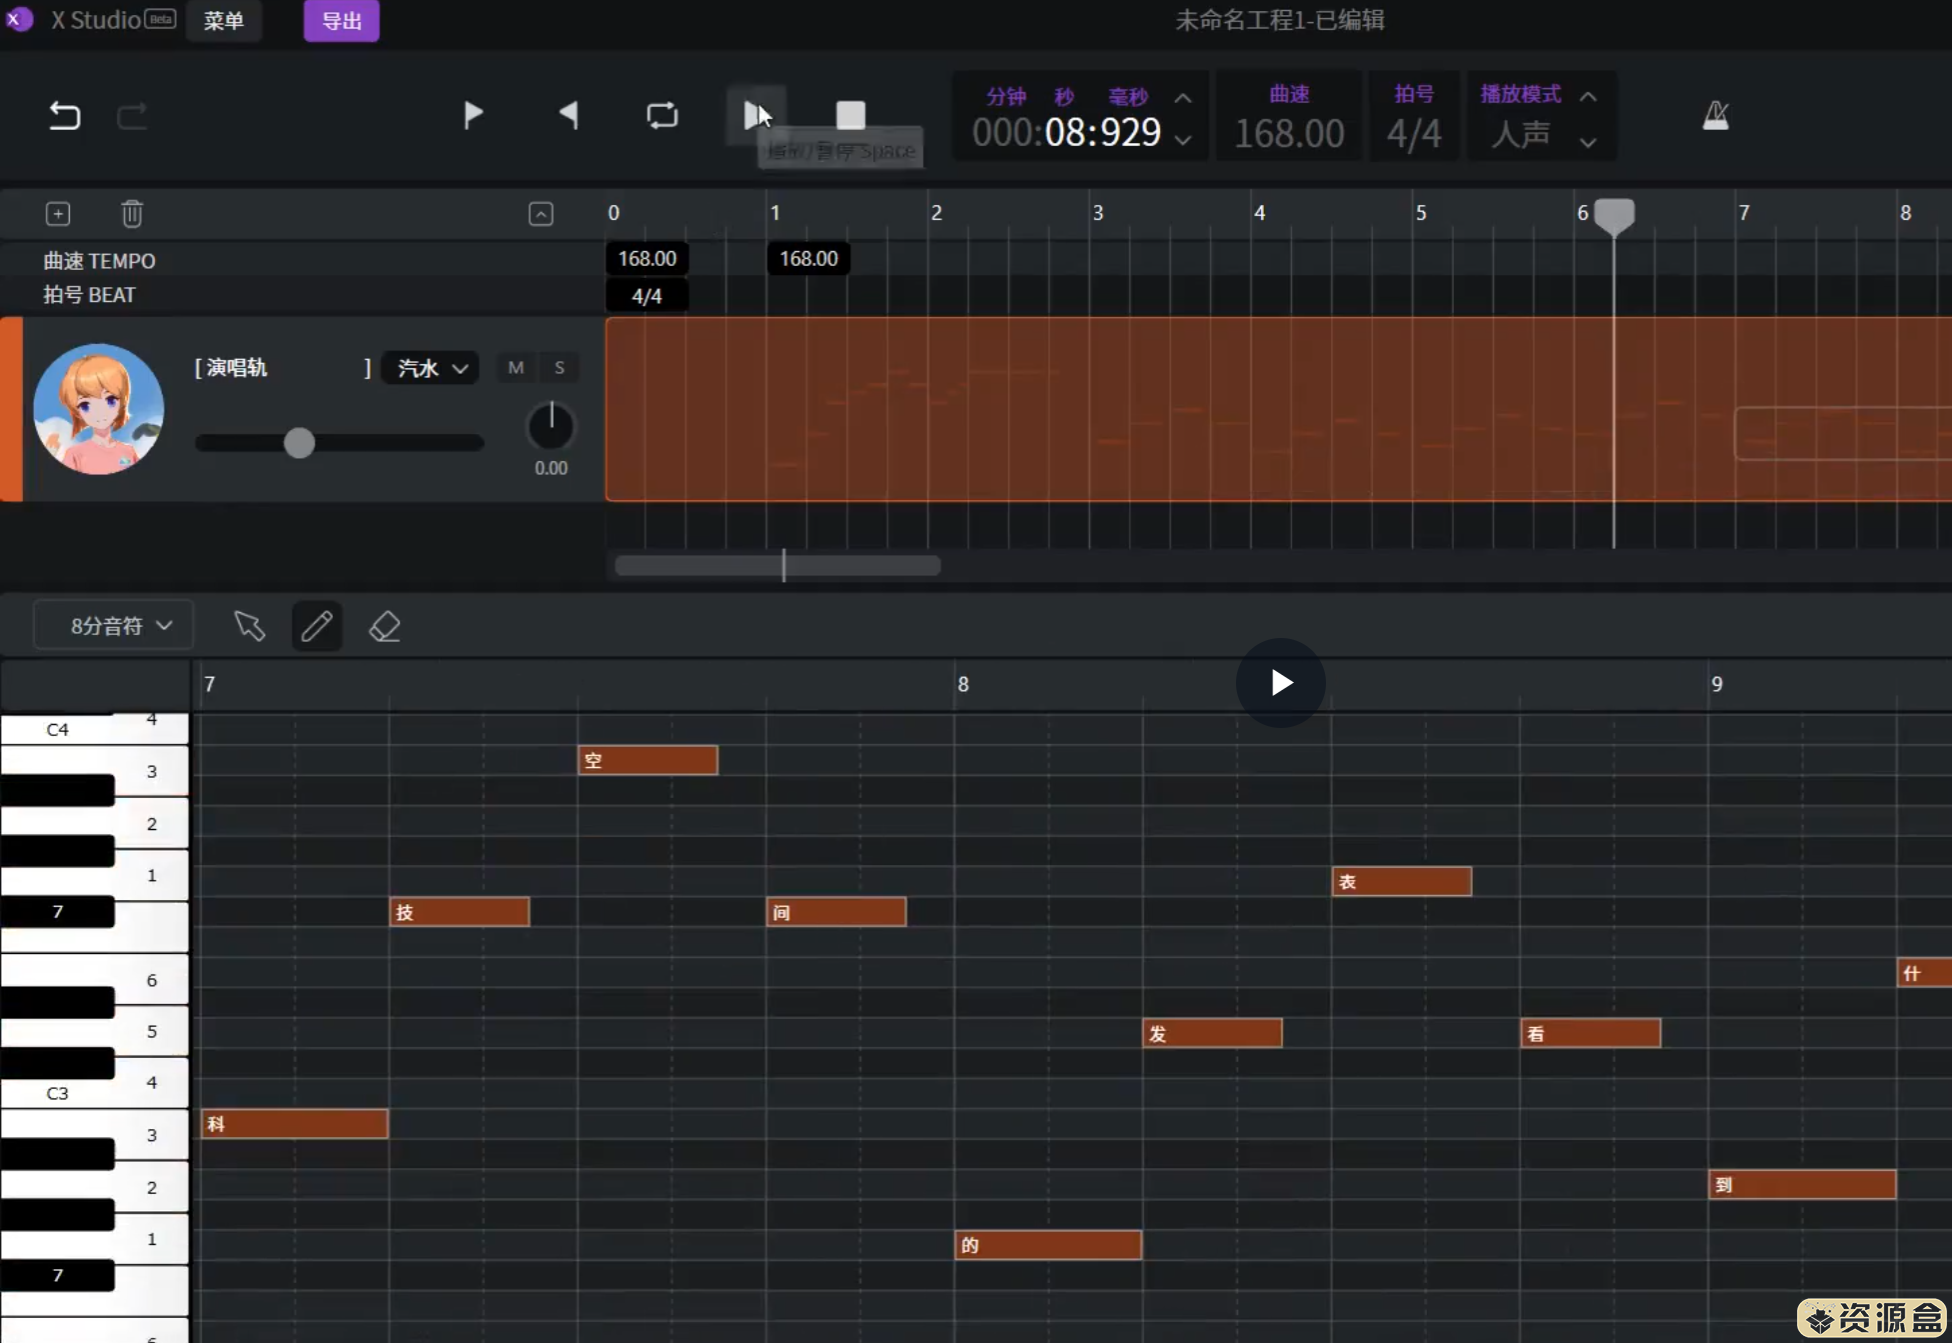
Task: Select the note 看
Action: (x=1590, y=1033)
